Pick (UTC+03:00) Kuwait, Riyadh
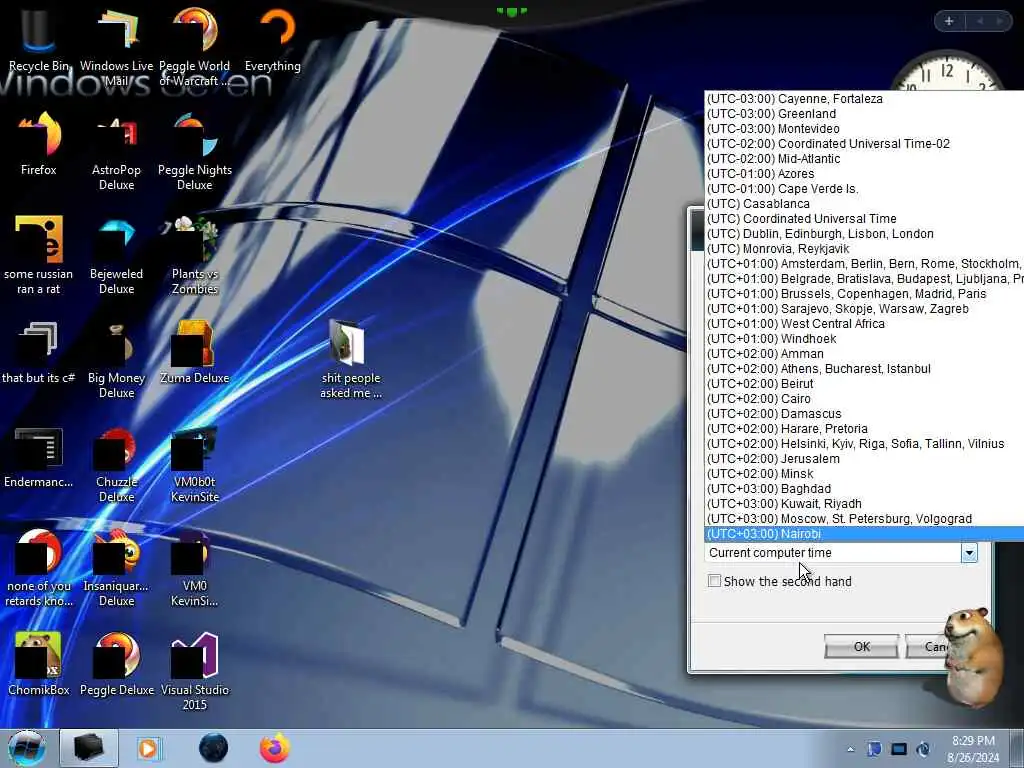The width and height of the screenshot is (1024, 768). tap(865, 504)
